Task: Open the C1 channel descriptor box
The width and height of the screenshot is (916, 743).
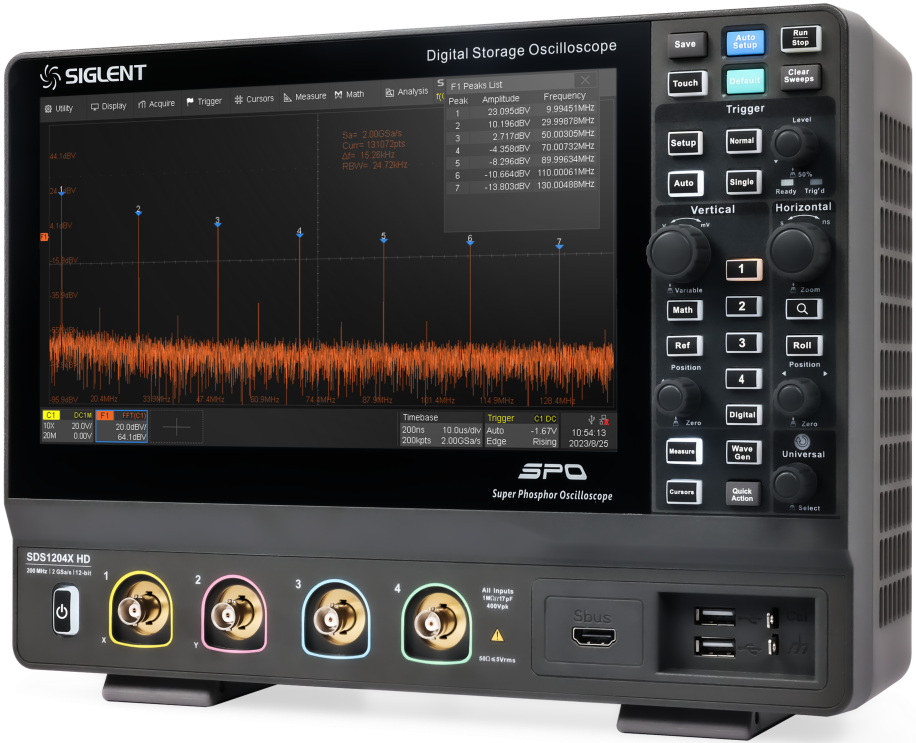Action: click(68, 425)
